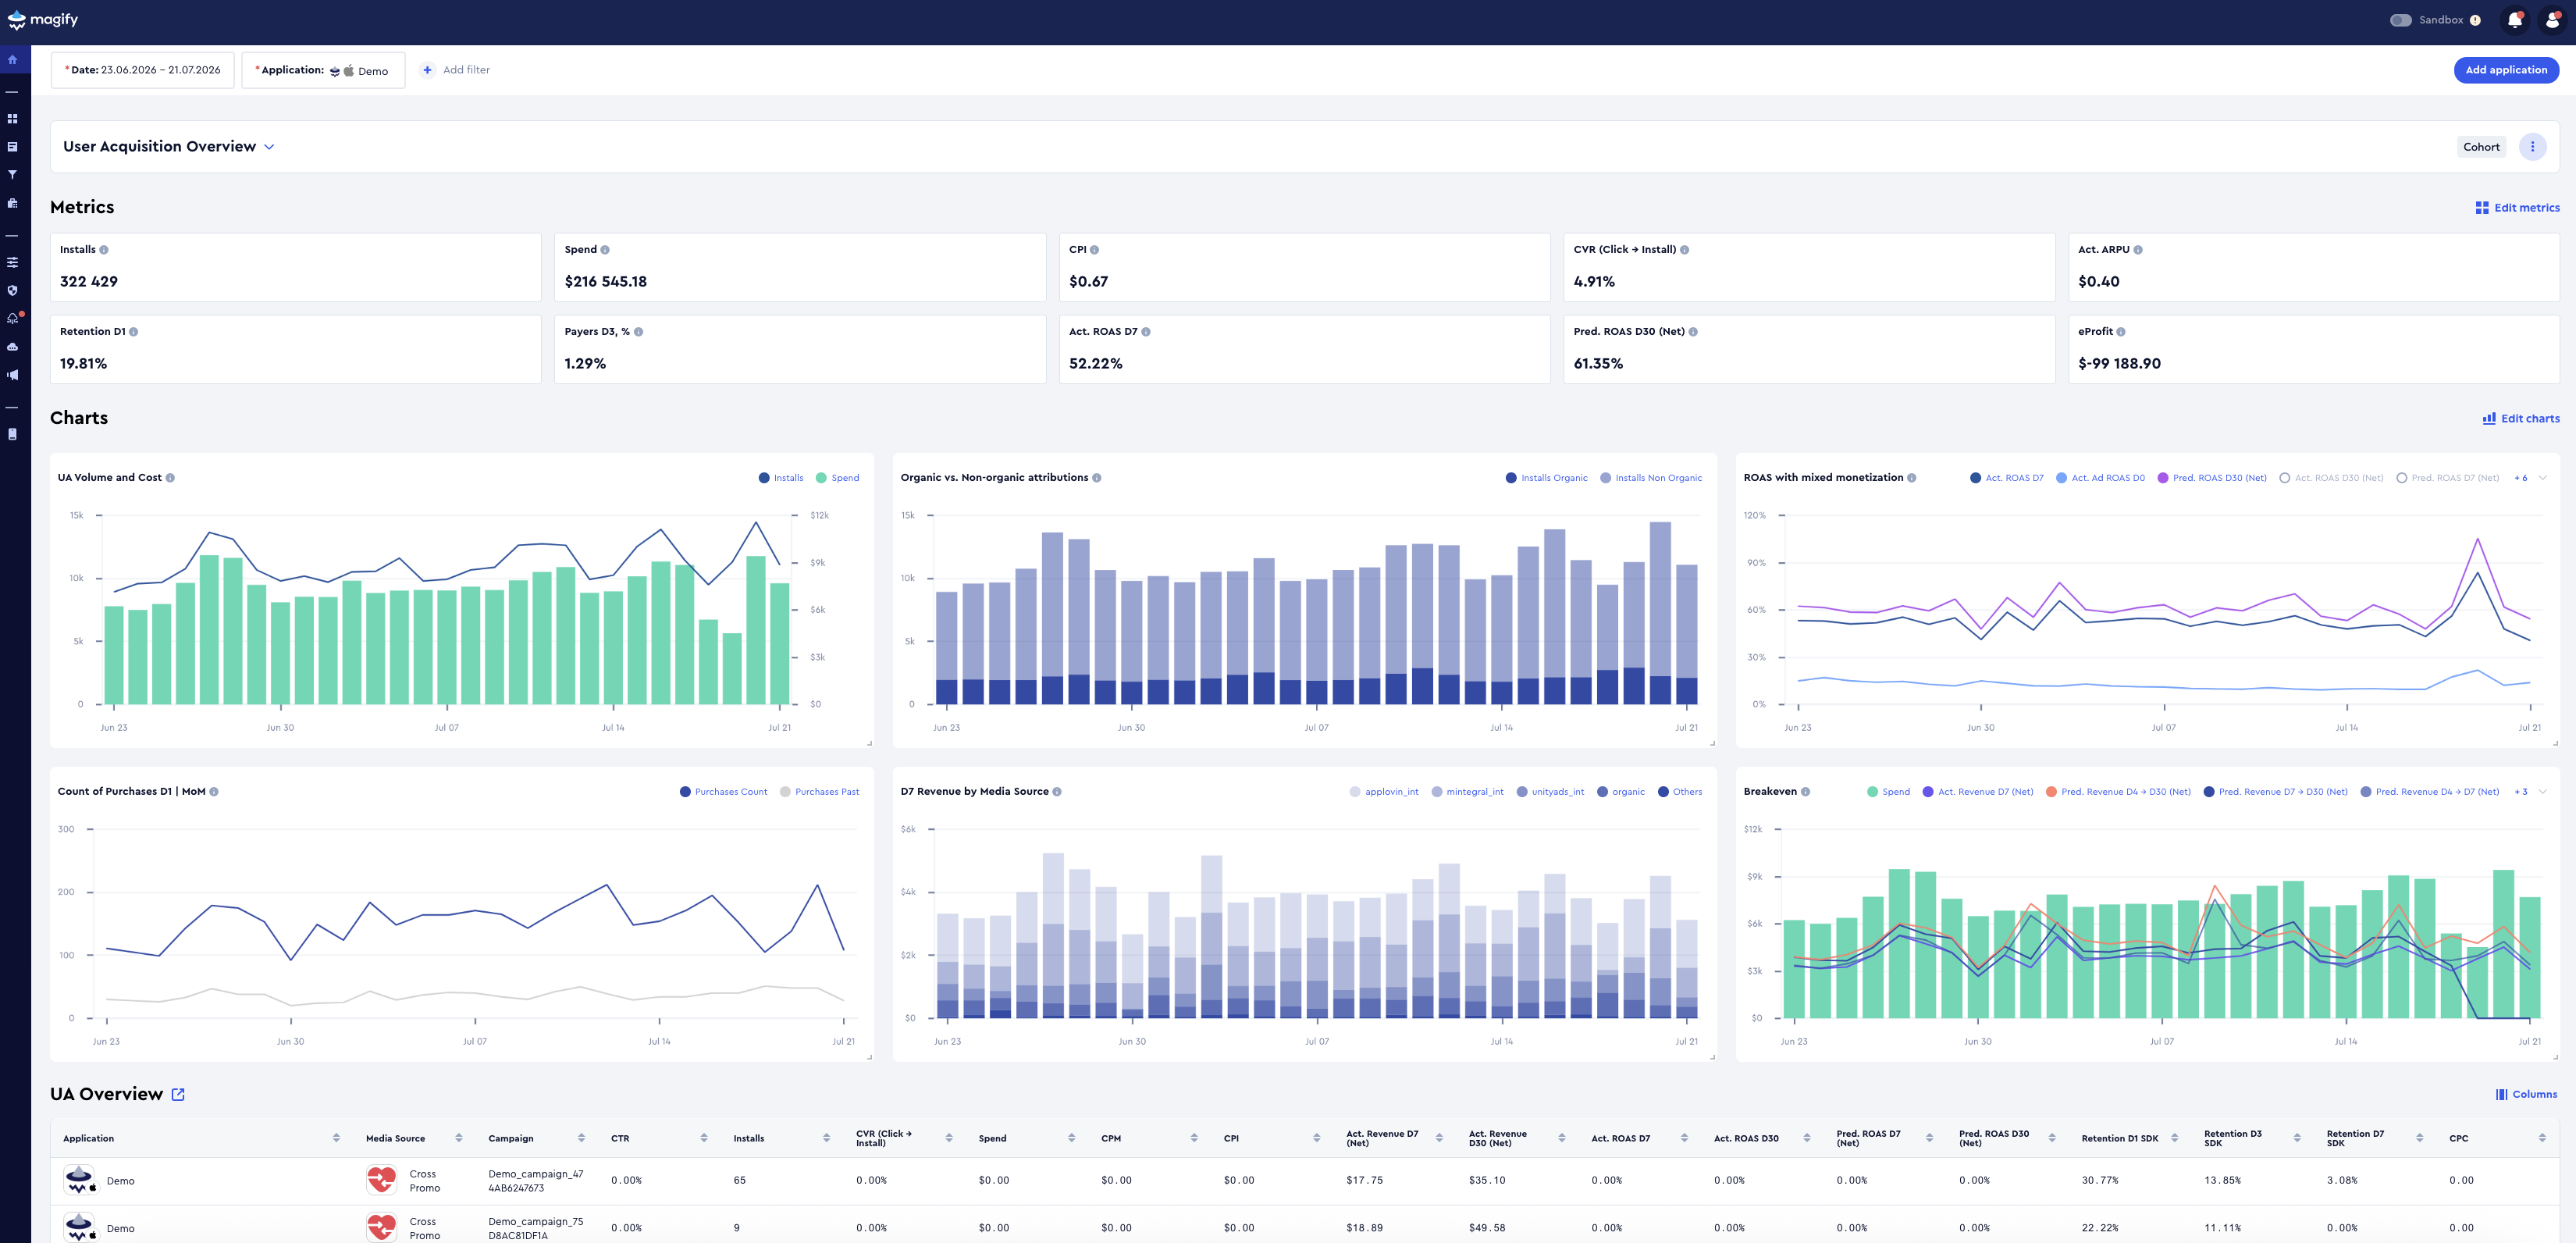Expand ROAS chart legend chevron

click(2543, 478)
